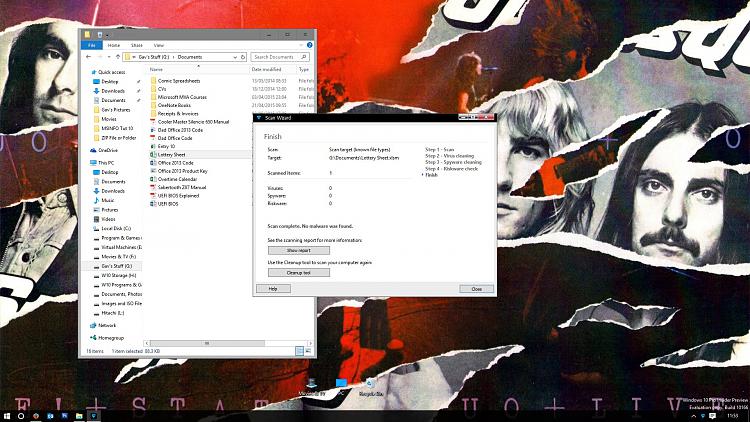Screen dimensions: 750x422
Task: Click the horizontal scrollbar in file list
Action: [207, 344]
